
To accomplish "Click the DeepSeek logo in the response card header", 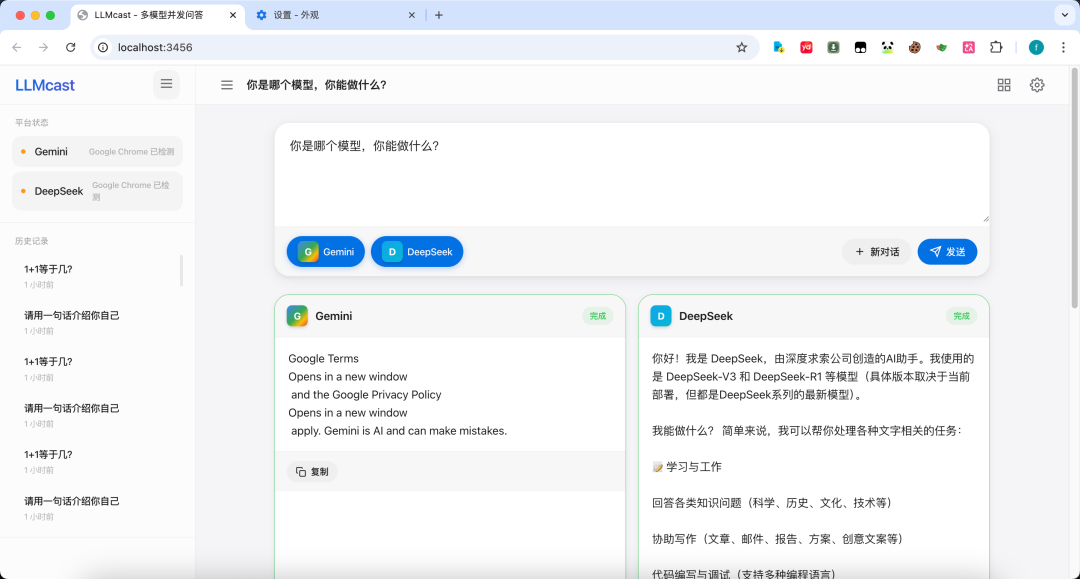I will [661, 316].
